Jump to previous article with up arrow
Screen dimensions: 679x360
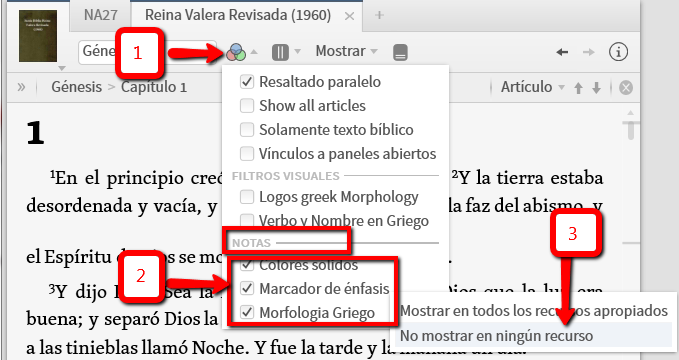[579, 88]
